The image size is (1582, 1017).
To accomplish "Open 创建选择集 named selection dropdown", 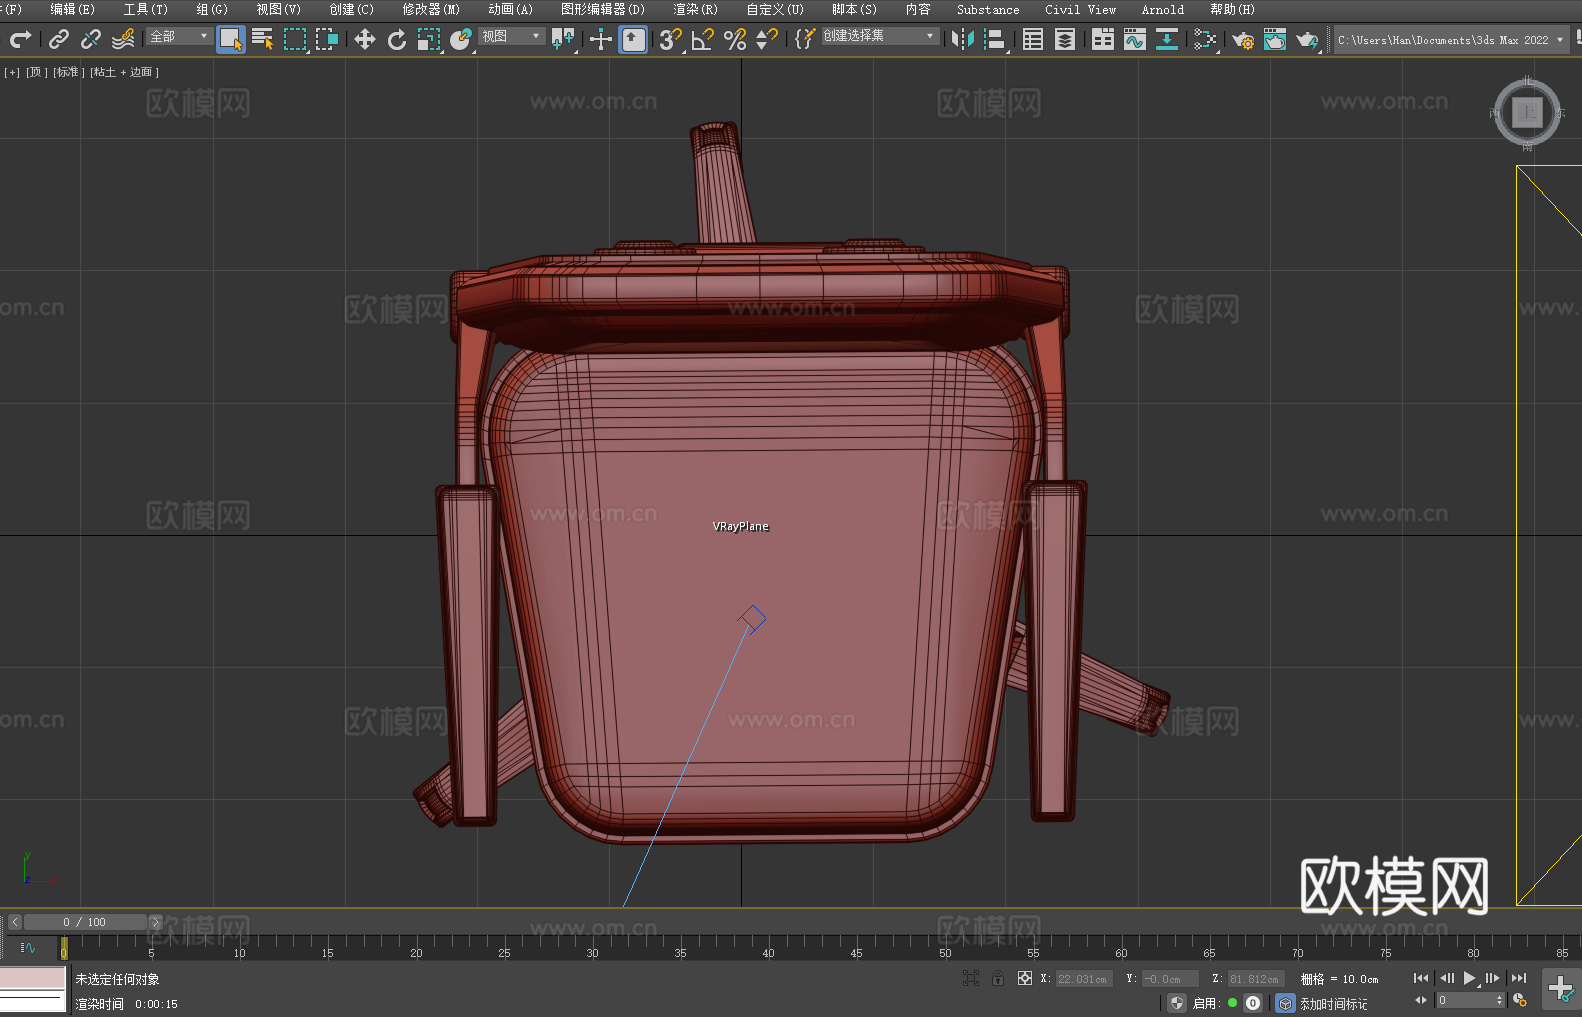I will [x=880, y=36].
